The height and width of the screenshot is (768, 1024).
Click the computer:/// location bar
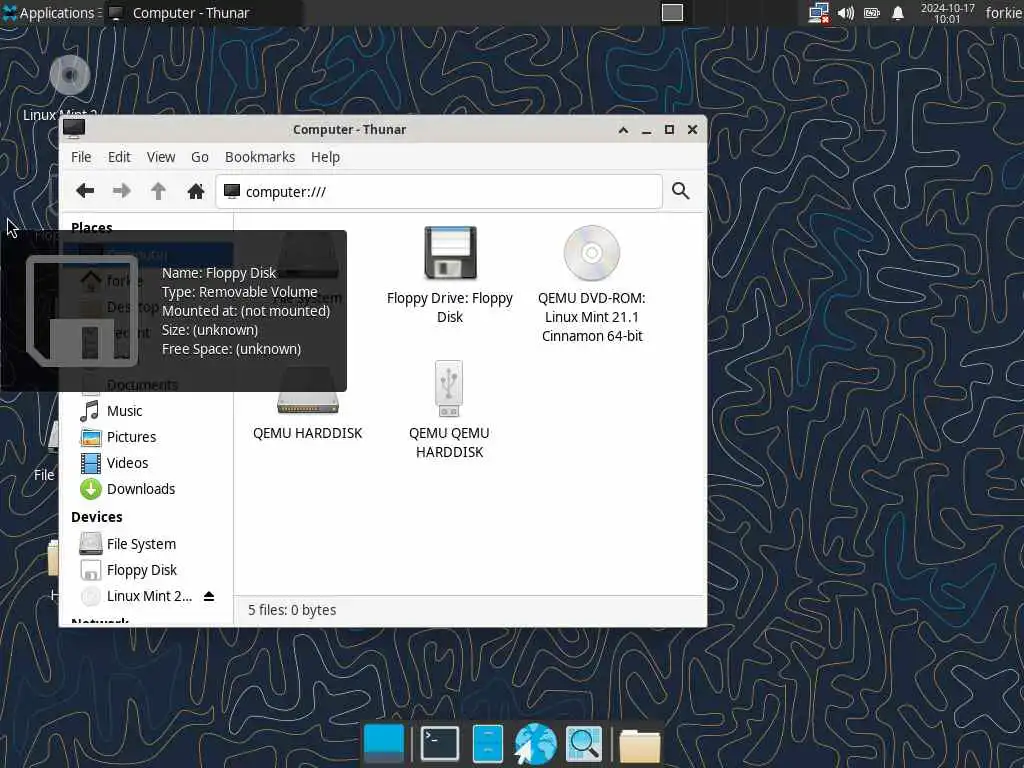[439, 191]
